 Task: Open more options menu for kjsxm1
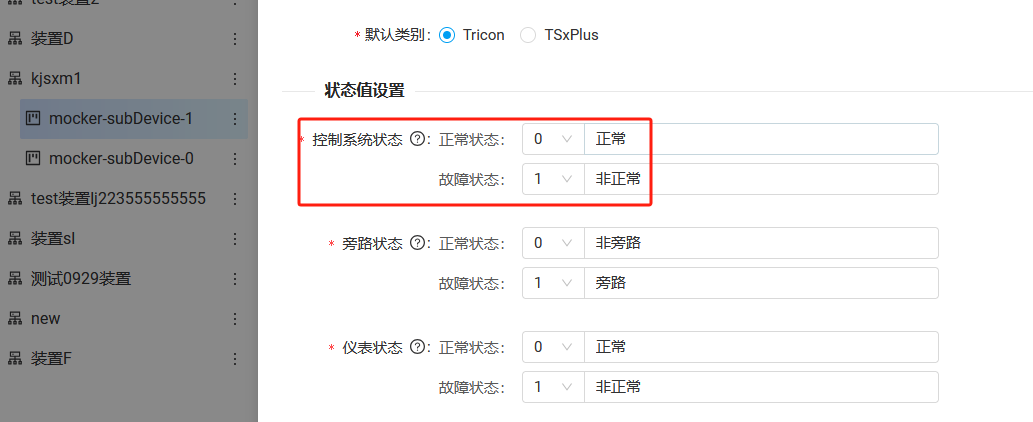(235, 79)
